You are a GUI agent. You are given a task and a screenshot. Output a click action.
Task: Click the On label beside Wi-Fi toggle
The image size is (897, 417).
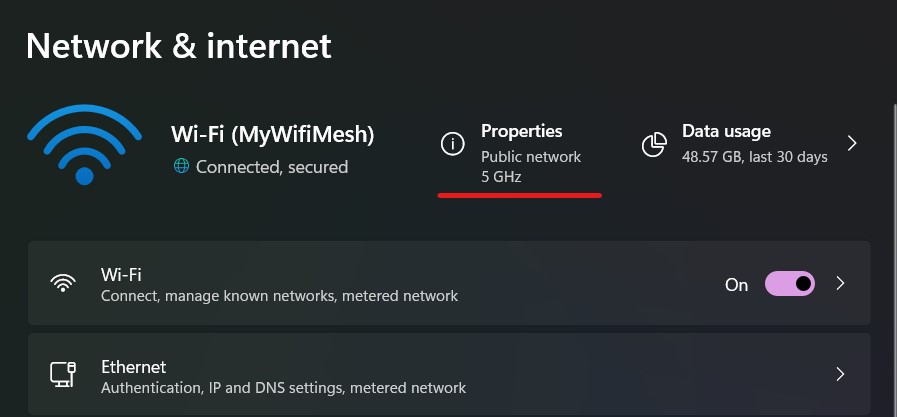click(x=736, y=285)
